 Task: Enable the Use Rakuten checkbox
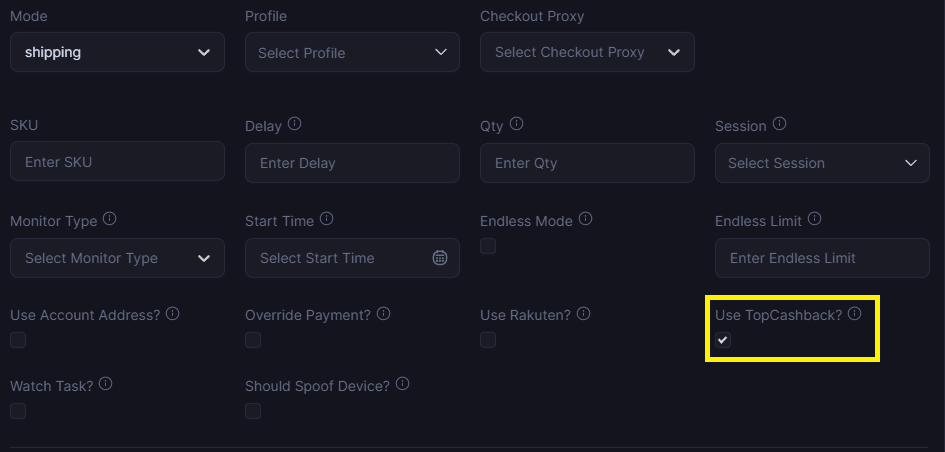[x=488, y=340]
